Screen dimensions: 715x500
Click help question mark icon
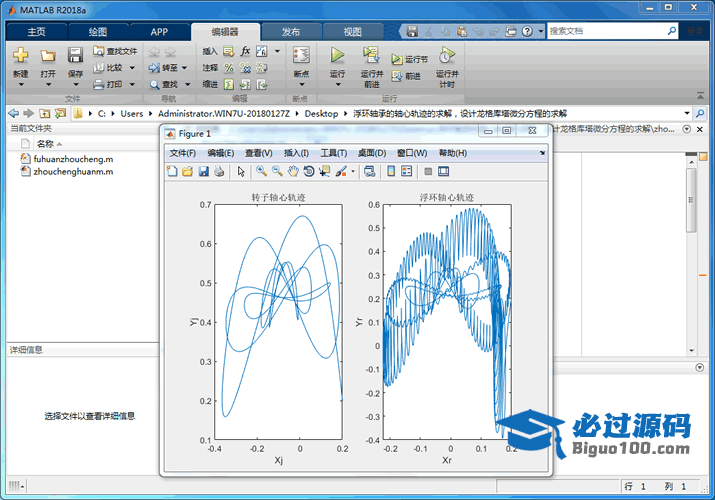coord(528,31)
